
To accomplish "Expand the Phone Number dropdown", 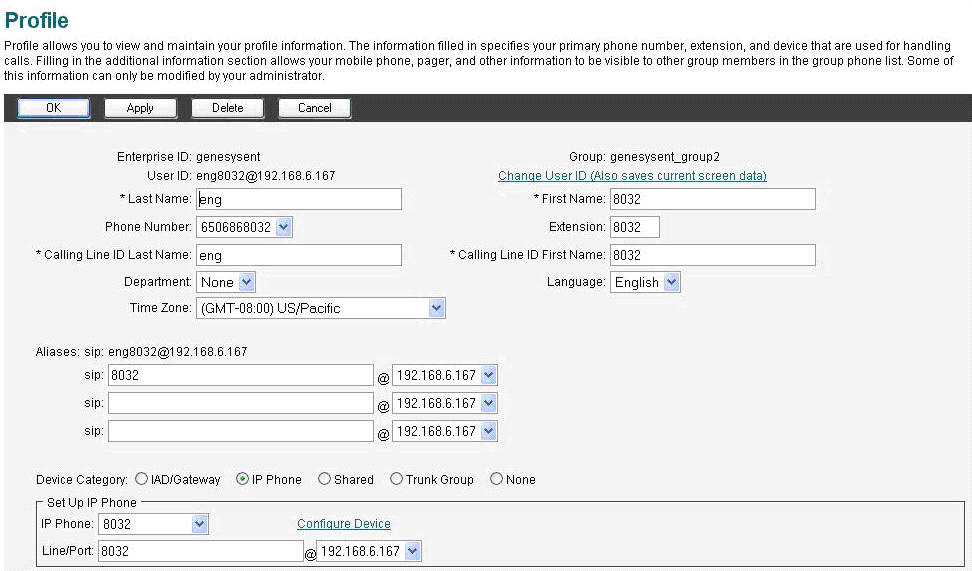I will click(244, 228).
